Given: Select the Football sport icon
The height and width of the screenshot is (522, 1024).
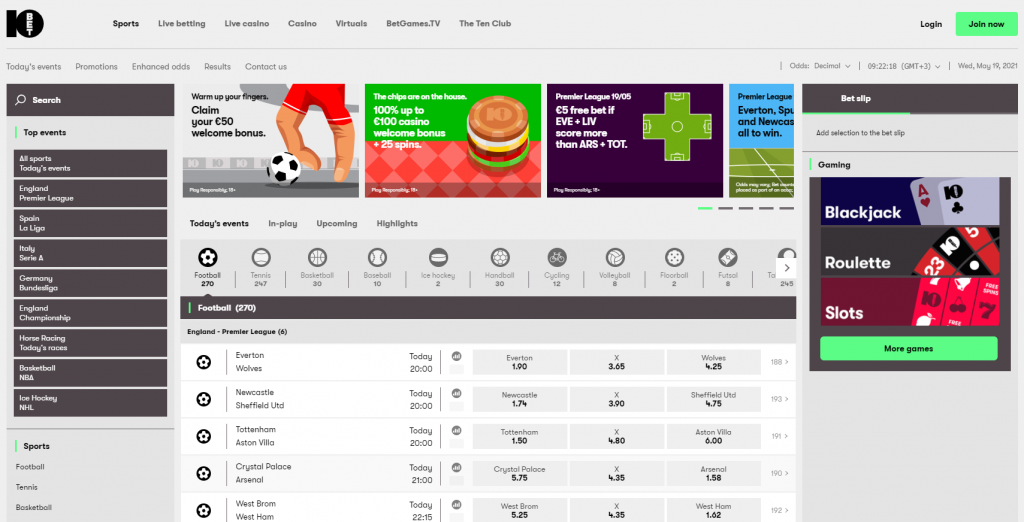Looking at the screenshot, I should [208, 257].
